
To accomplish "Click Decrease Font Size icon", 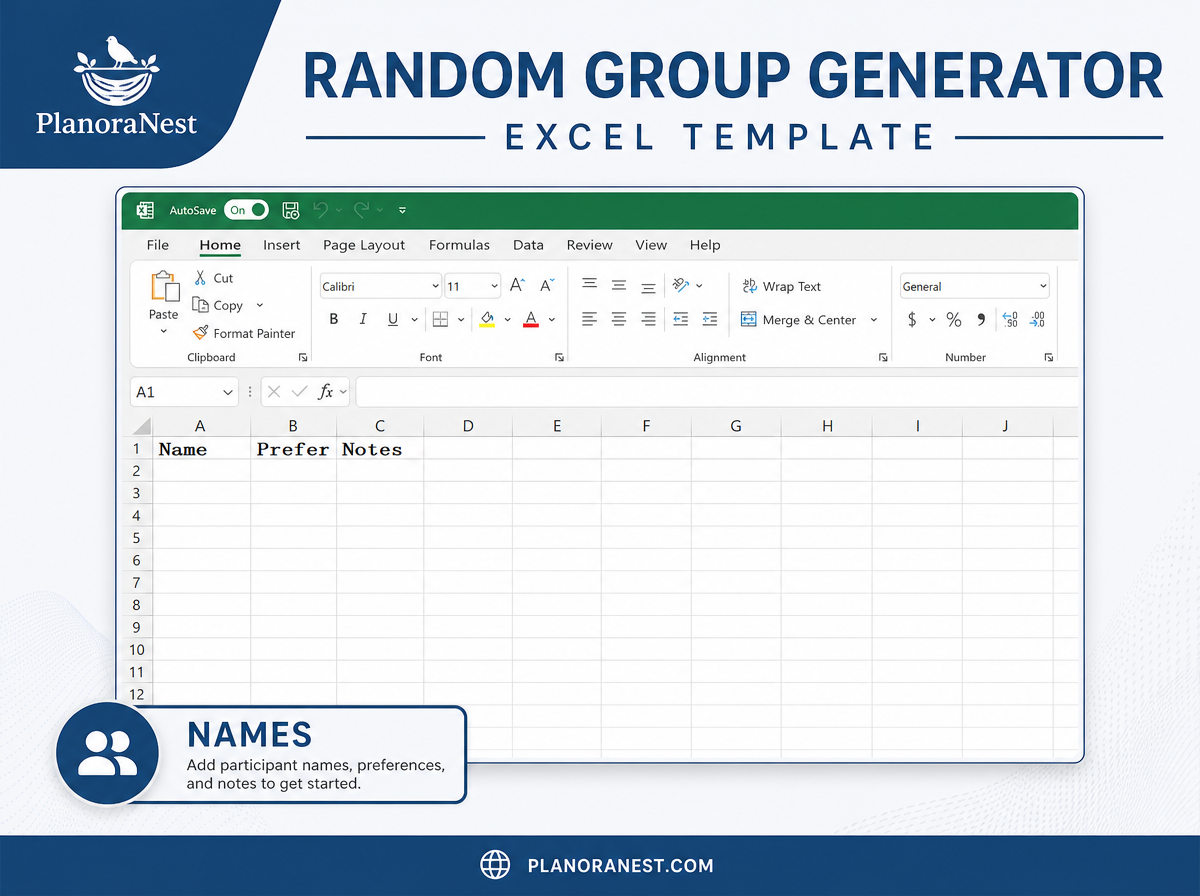I will [x=547, y=286].
